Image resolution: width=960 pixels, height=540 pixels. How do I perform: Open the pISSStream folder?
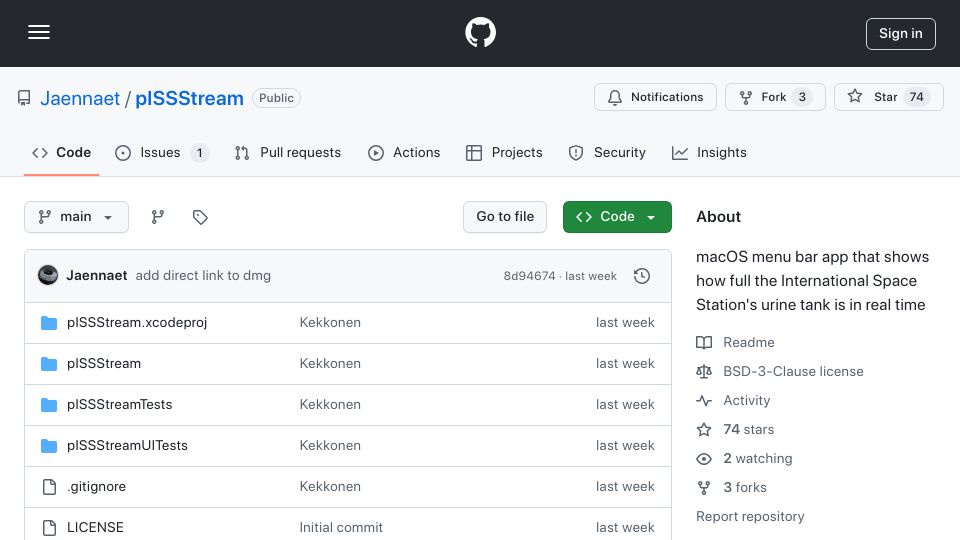click(x=104, y=364)
